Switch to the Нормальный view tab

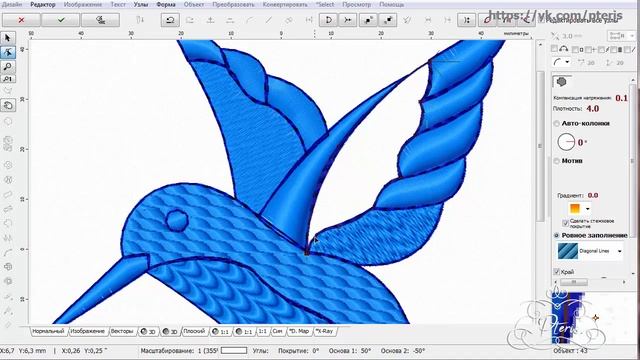click(48, 331)
